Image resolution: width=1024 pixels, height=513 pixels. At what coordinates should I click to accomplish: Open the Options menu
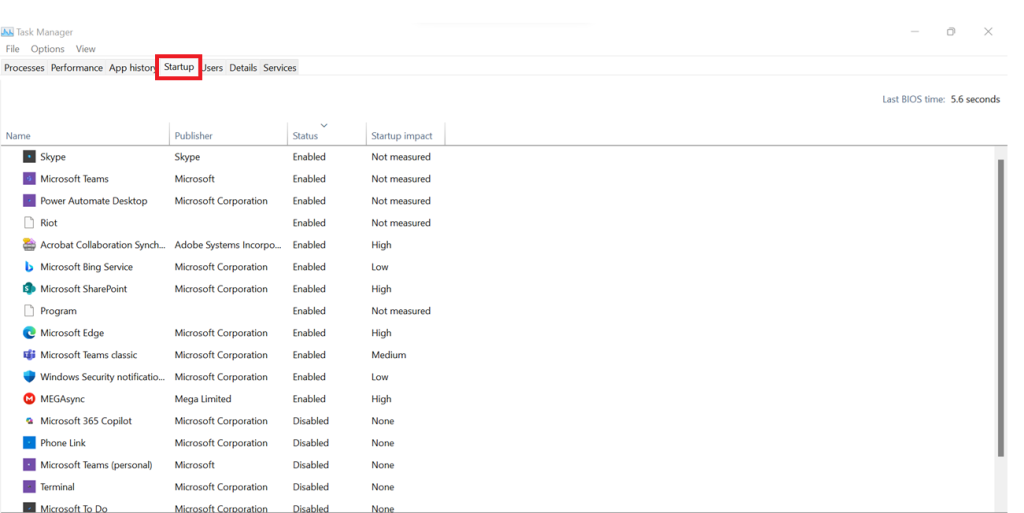[x=48, y=49]
